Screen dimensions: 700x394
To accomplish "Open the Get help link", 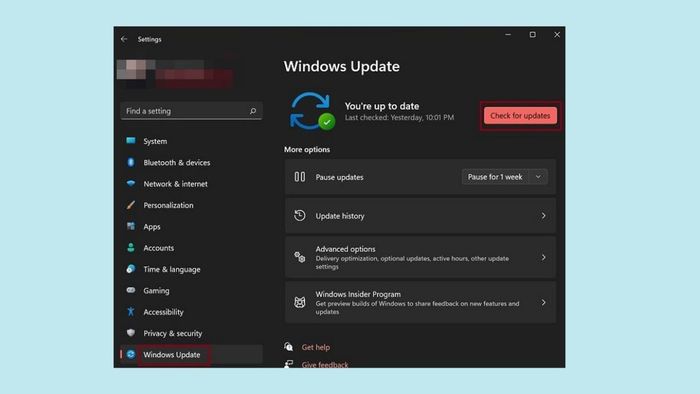I will tap(316, 347).
